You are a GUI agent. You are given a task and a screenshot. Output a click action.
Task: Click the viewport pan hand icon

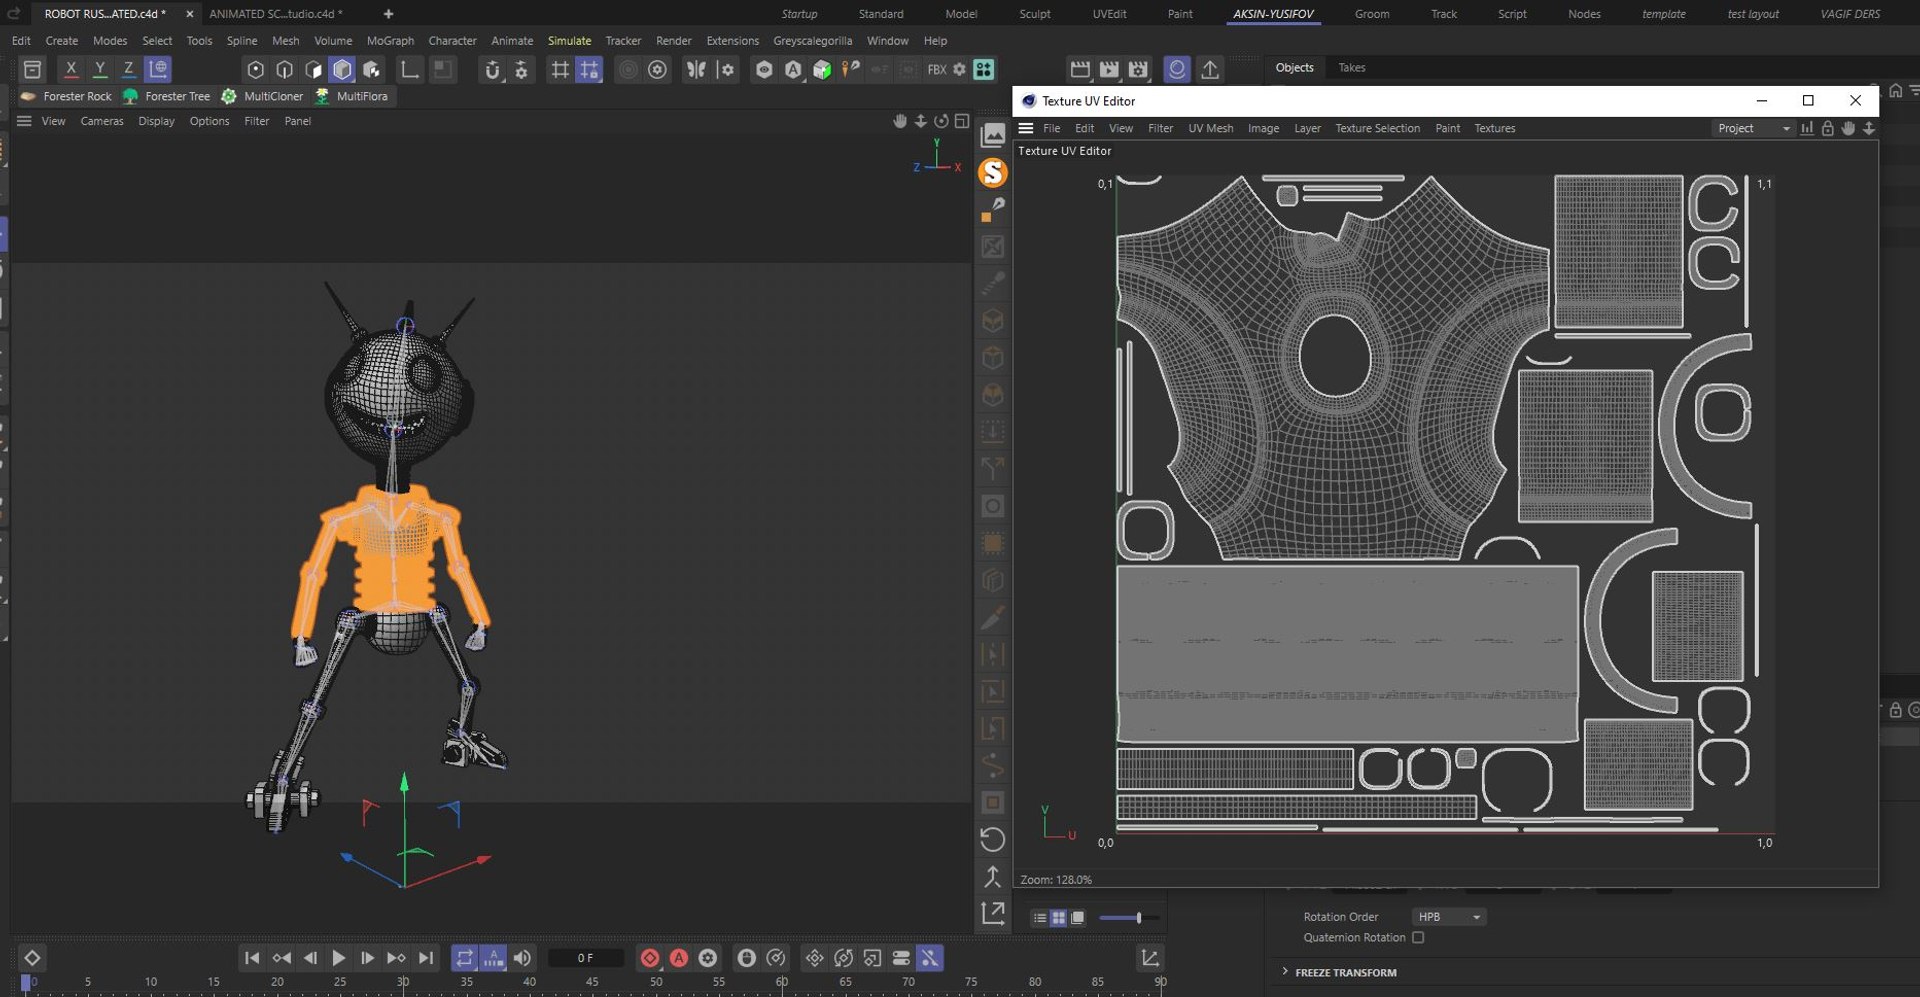click(900, 121)
